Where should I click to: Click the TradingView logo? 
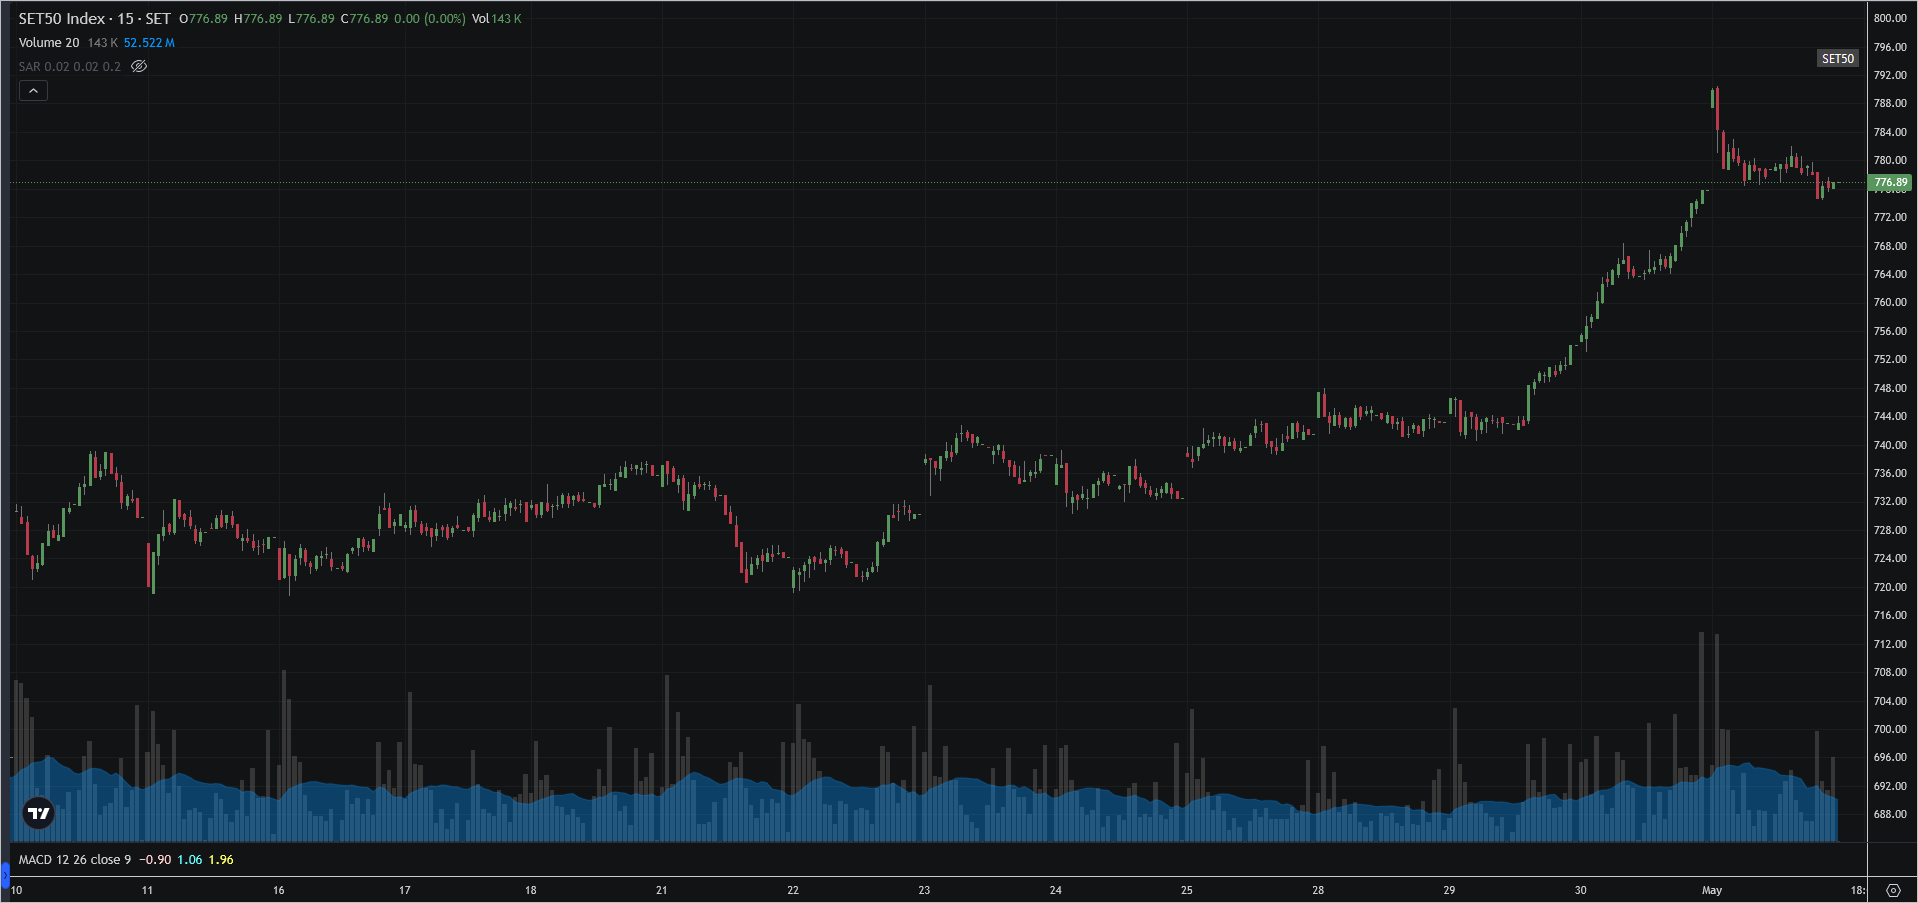pyautogui.click(x=39, y=814)
